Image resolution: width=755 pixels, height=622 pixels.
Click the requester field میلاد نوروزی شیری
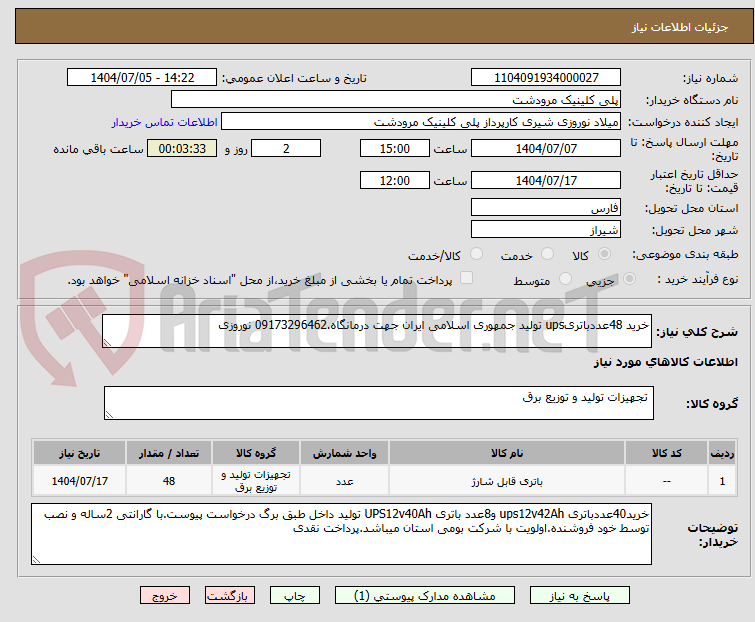pyautogui.click(x=421, y=122)
